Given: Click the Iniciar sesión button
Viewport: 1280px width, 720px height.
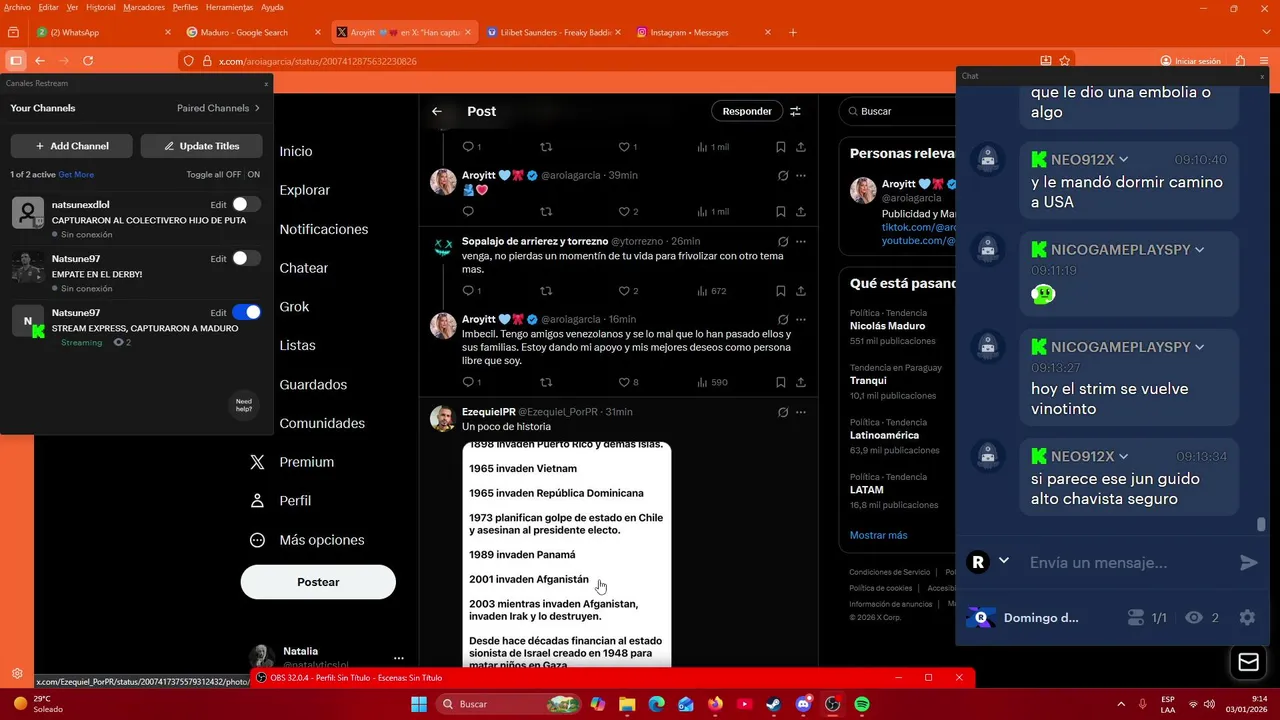Looking at the screenshot, I should point(1190,61).
